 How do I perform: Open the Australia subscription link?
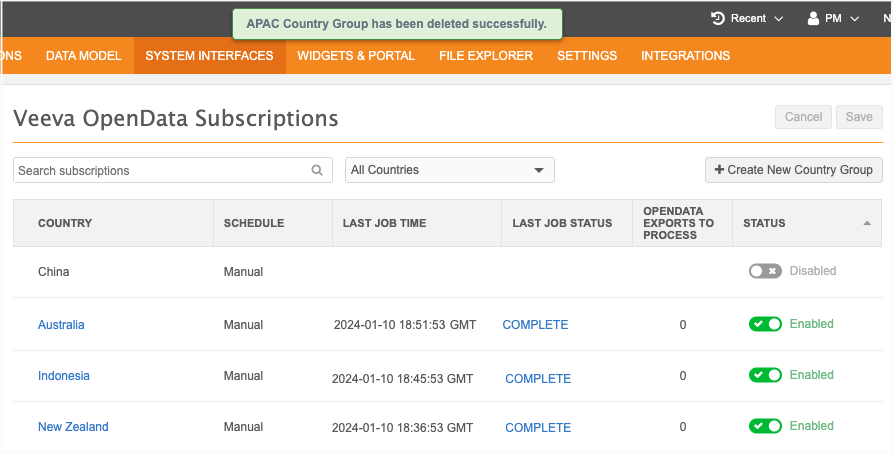(x=61, y=325)
